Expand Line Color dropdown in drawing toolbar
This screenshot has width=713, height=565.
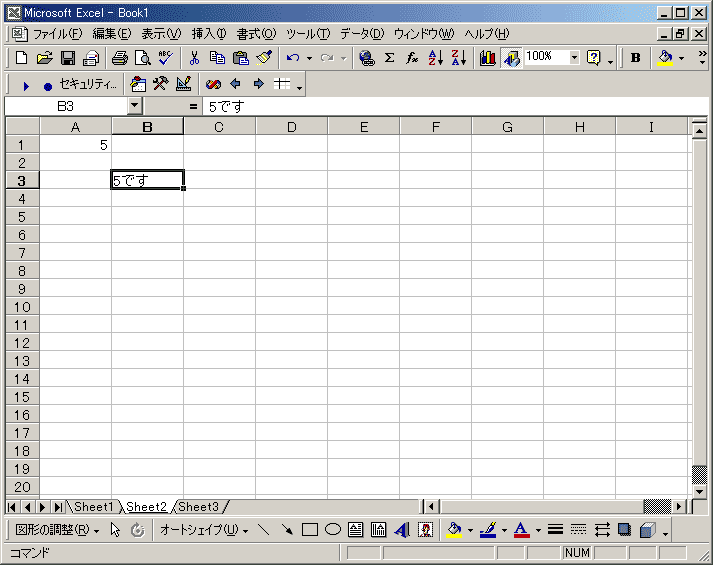click(504, 531)
